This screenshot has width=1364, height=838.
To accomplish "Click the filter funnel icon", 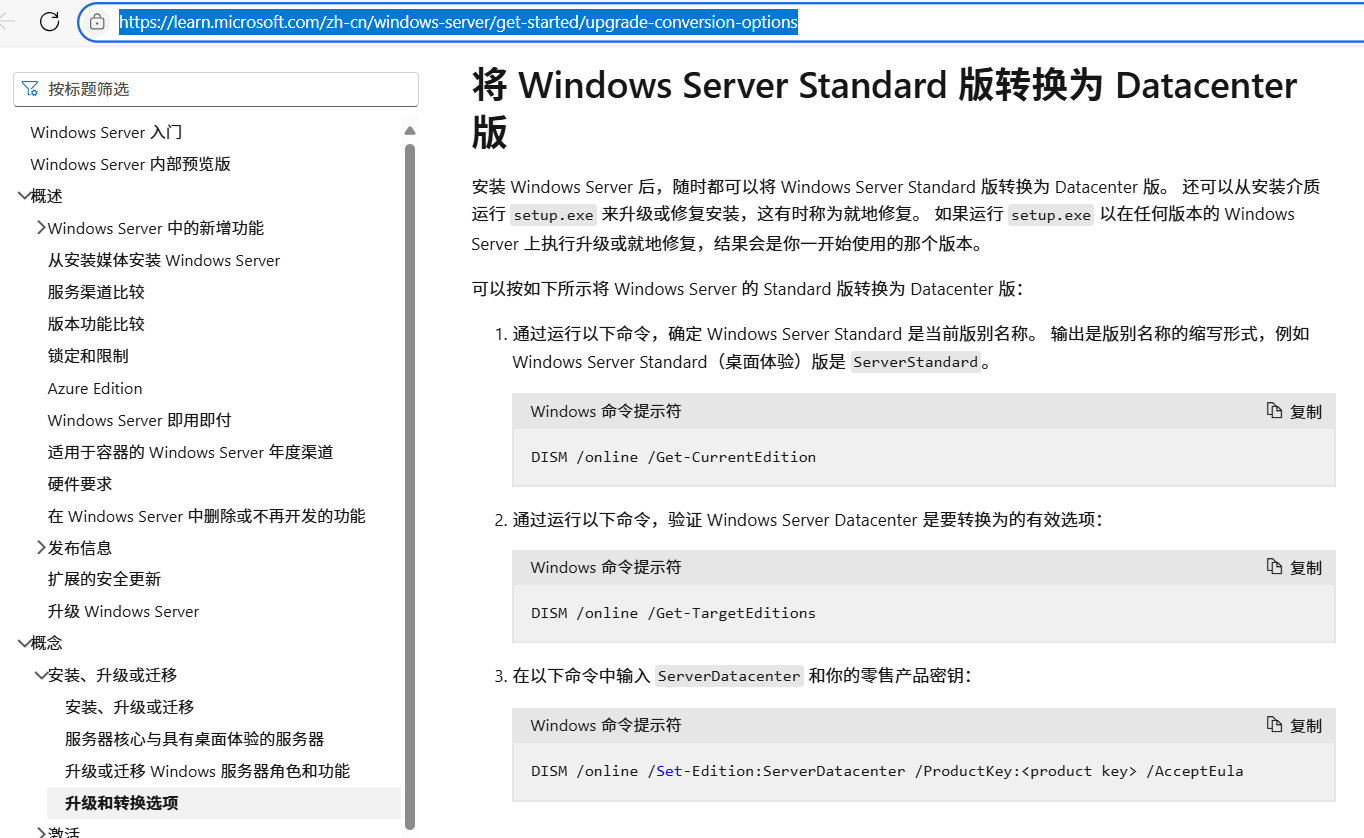I will click(30, 89).
